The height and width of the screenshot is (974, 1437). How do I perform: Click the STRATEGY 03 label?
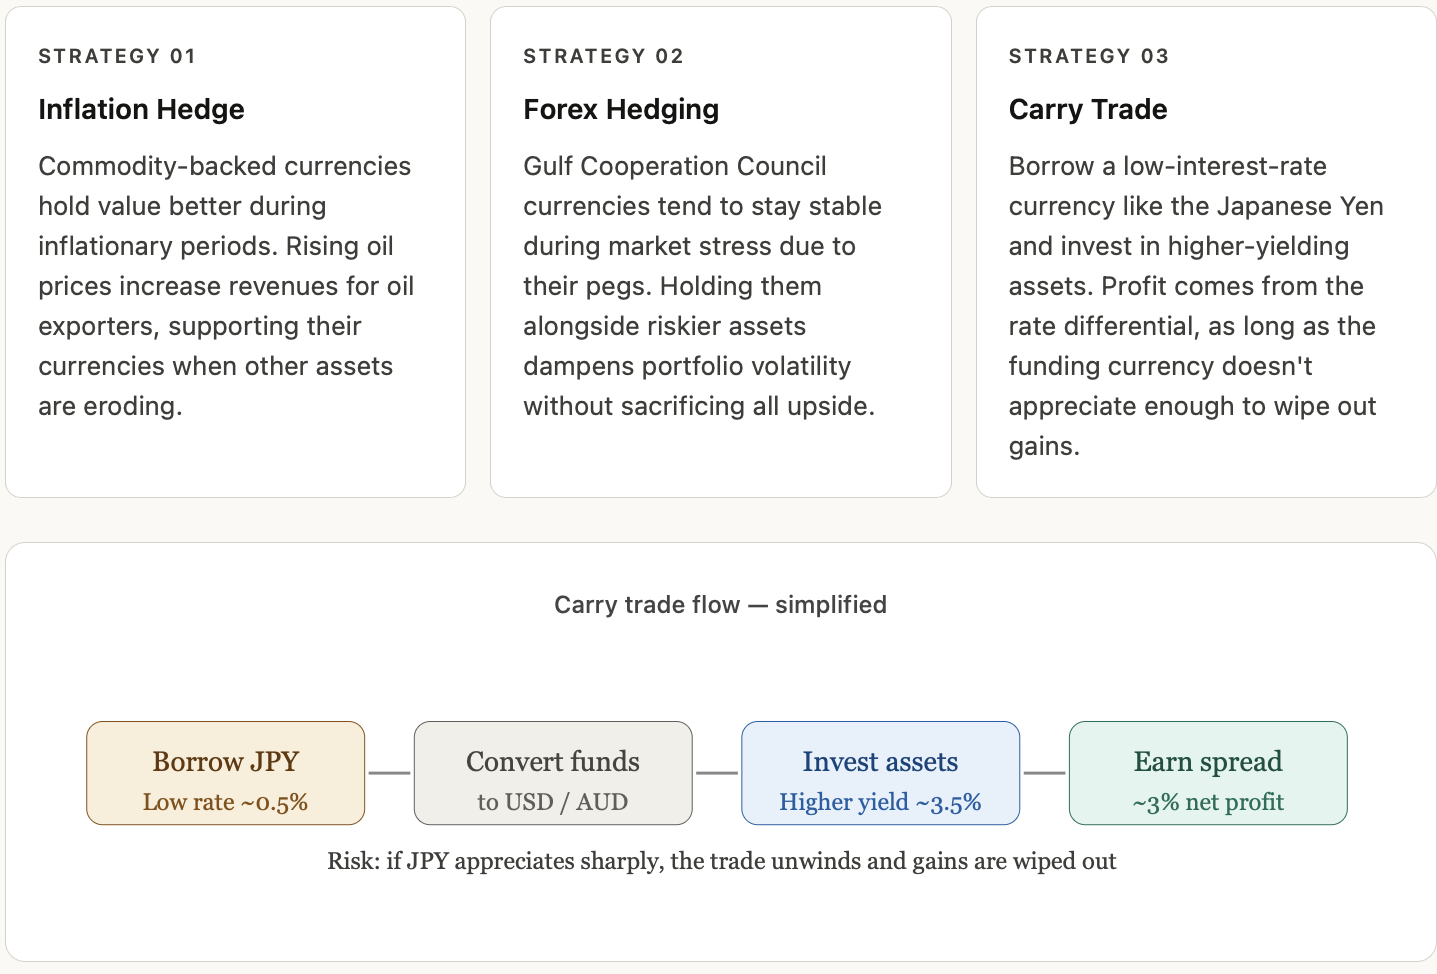pyautogui.click(x=1088, y=56)
